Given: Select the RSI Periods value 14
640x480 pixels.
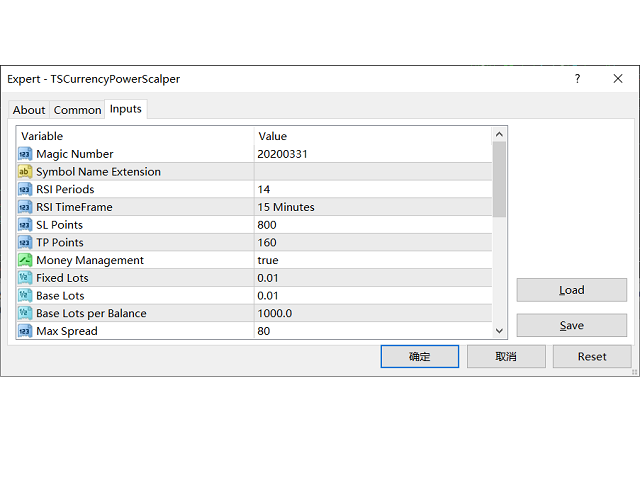Looking at the screenshot, I should [264, 189].
